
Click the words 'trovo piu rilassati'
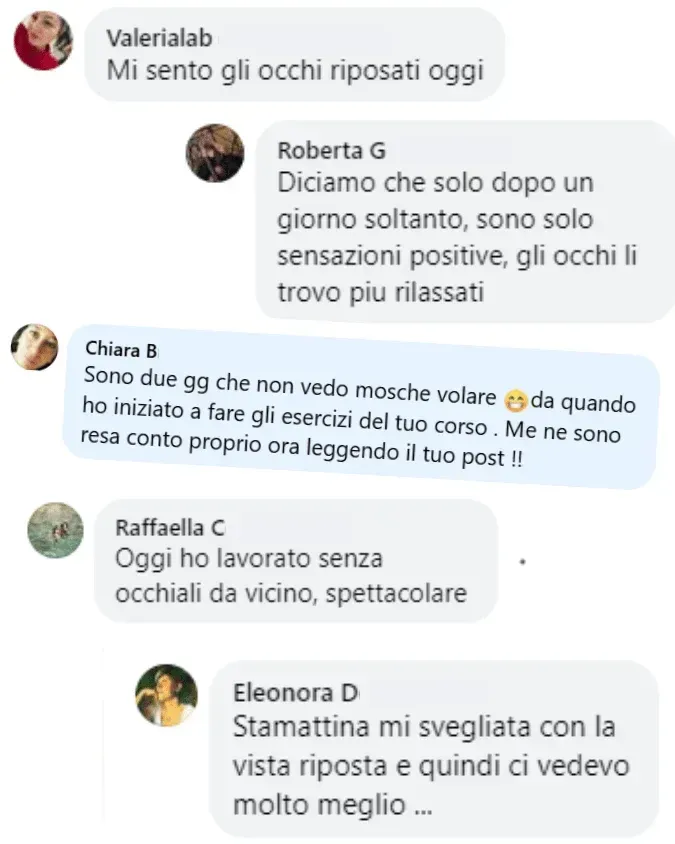coord(381,293)
